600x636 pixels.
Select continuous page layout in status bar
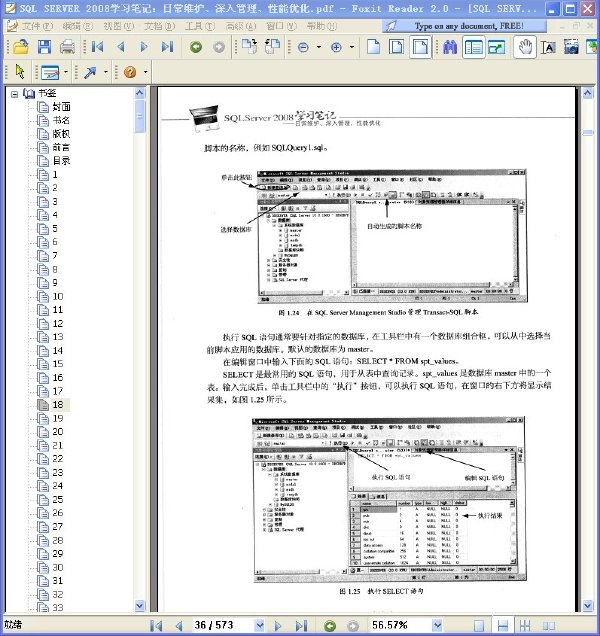click(x=502, y=626)
